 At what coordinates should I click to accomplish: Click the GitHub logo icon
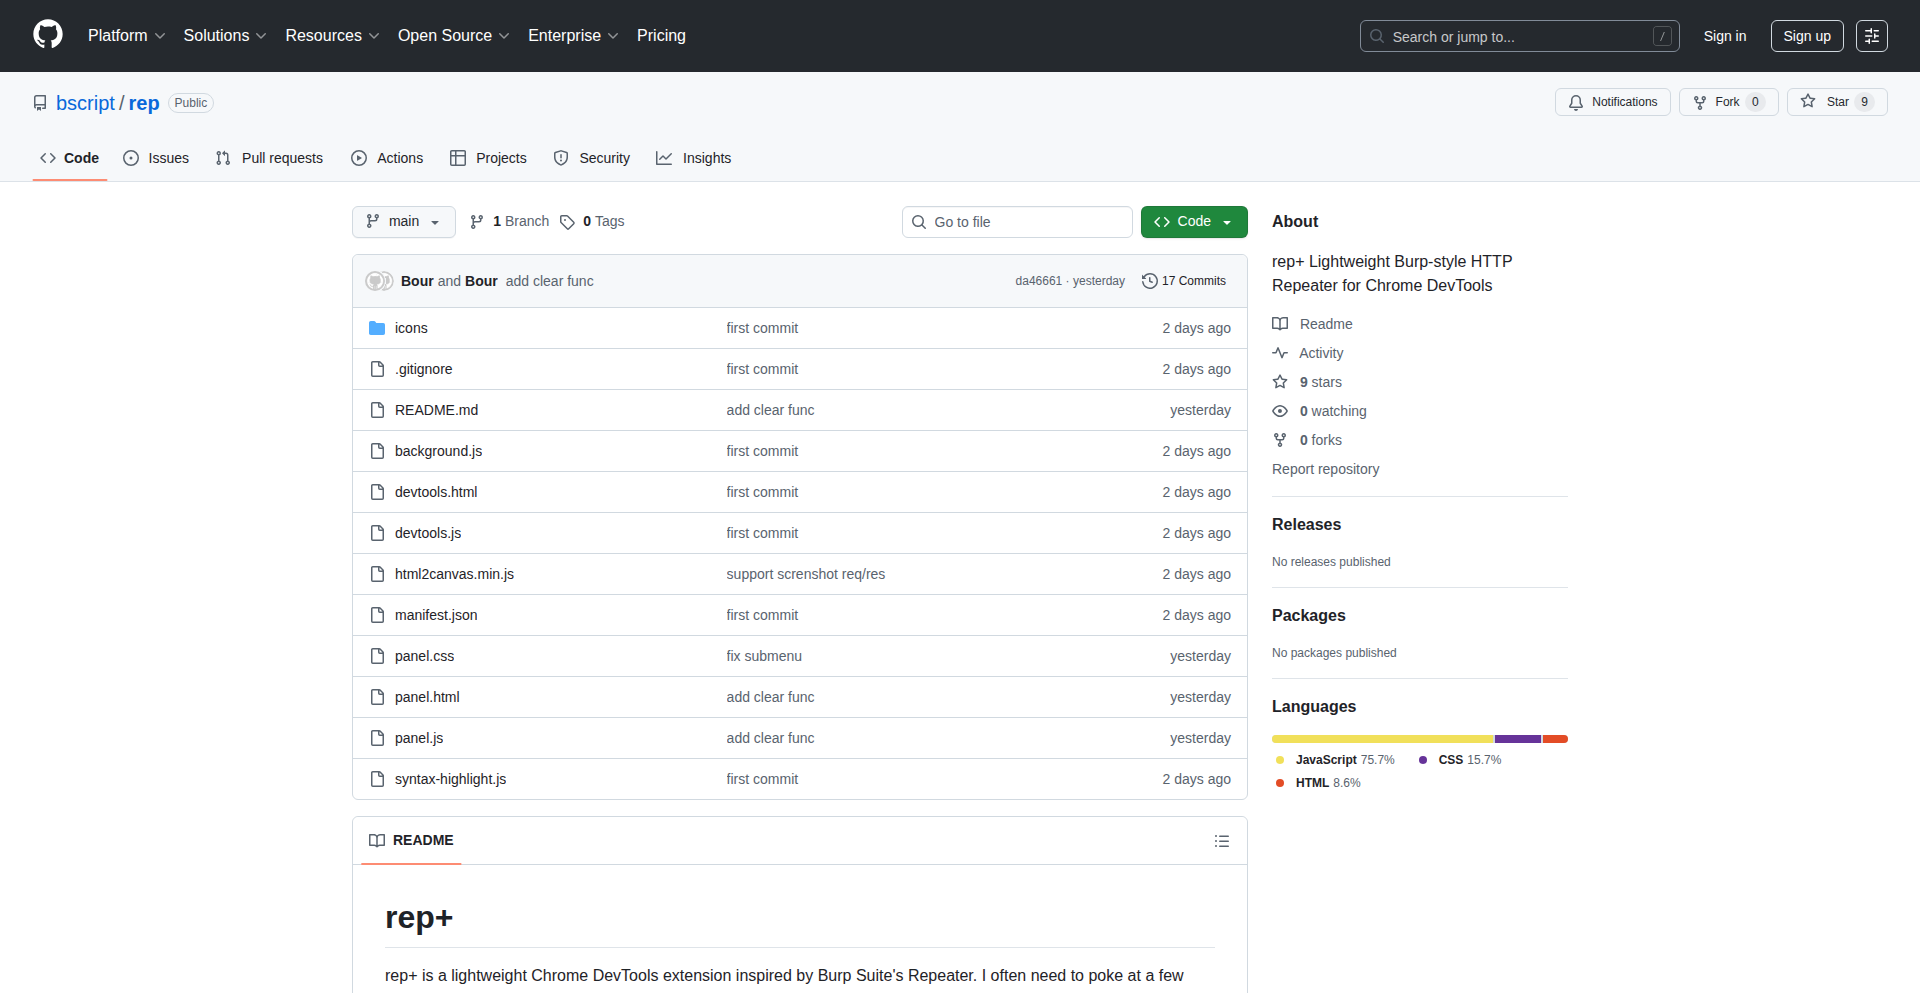coord(48,35)
